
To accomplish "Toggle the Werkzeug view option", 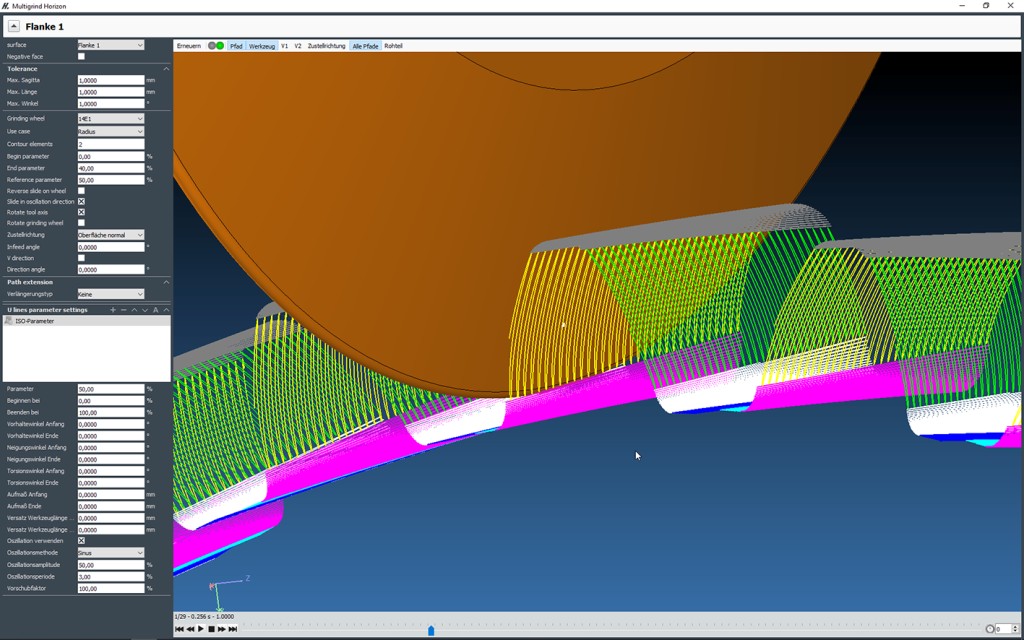I will point(262,46).
